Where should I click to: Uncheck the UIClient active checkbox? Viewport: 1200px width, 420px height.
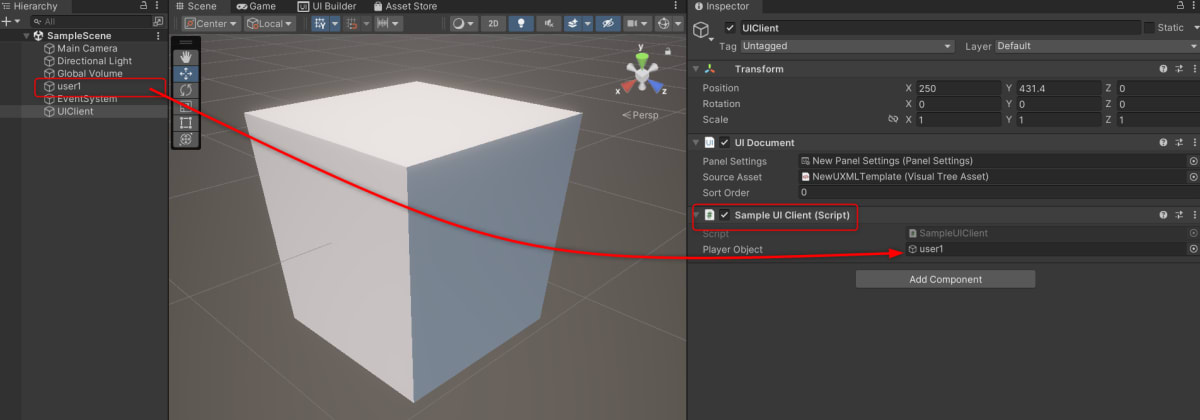point(730,27)
